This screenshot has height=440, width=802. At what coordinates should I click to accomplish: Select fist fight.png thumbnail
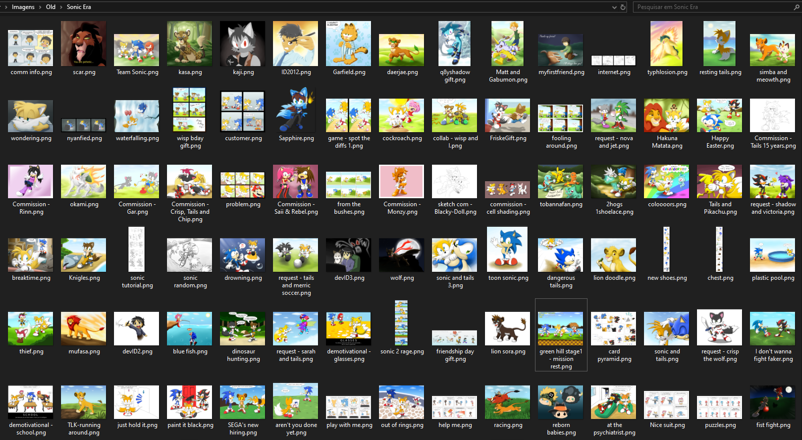click(x=772, y=402)
